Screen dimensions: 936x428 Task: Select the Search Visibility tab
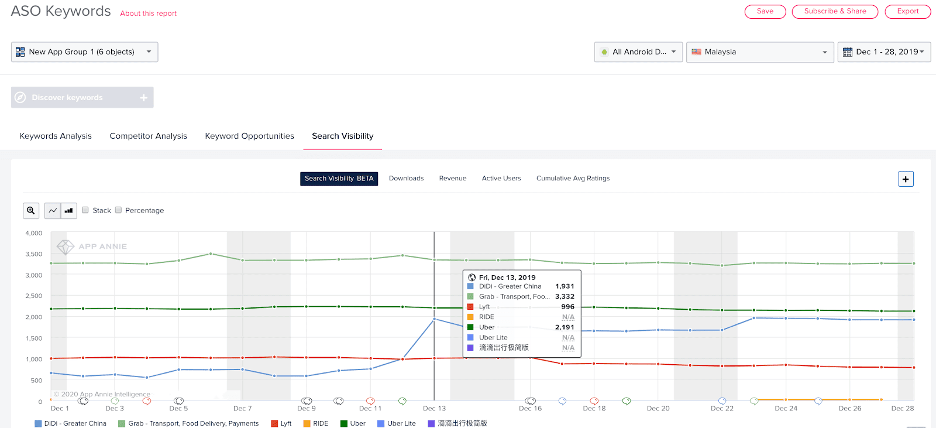[343, 136]
